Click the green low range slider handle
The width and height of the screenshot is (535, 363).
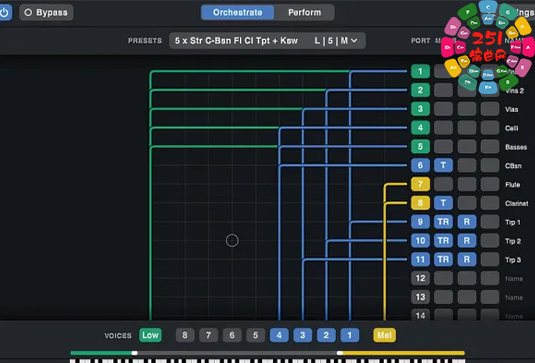pos(134,353)
